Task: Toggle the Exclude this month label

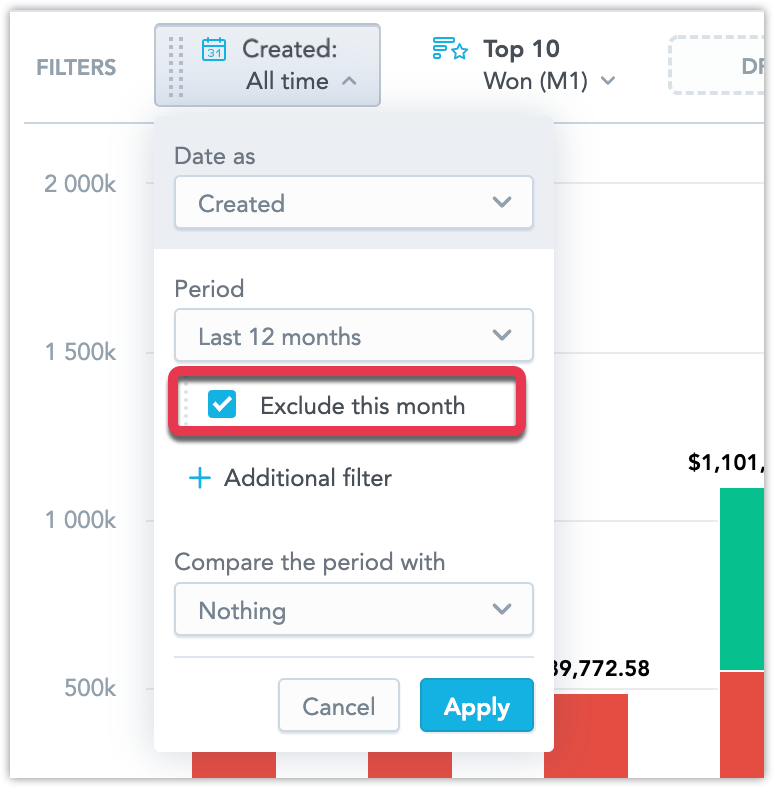Action: click(362, 406)
